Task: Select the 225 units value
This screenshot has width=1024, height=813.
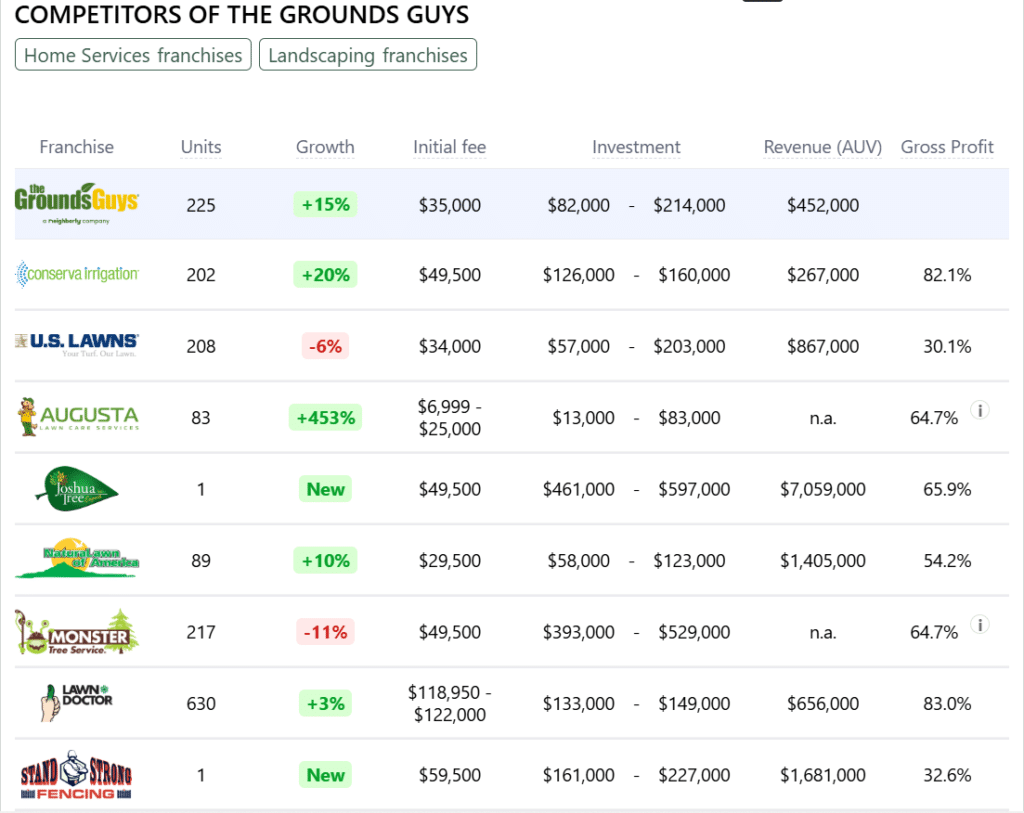Action: pyautogui.click(x=200, y=205)
